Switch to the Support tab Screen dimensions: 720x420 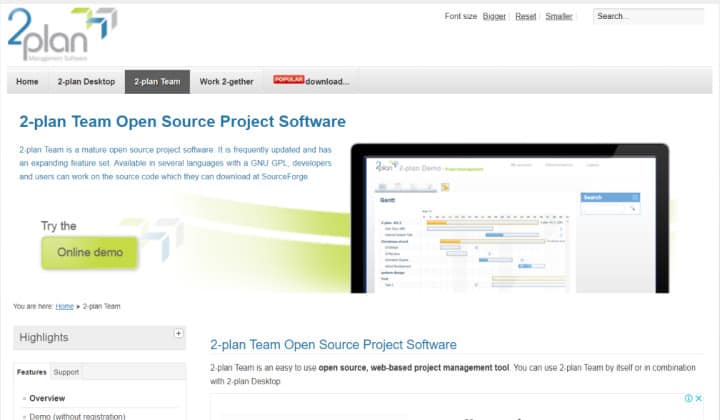click(66, 372)
